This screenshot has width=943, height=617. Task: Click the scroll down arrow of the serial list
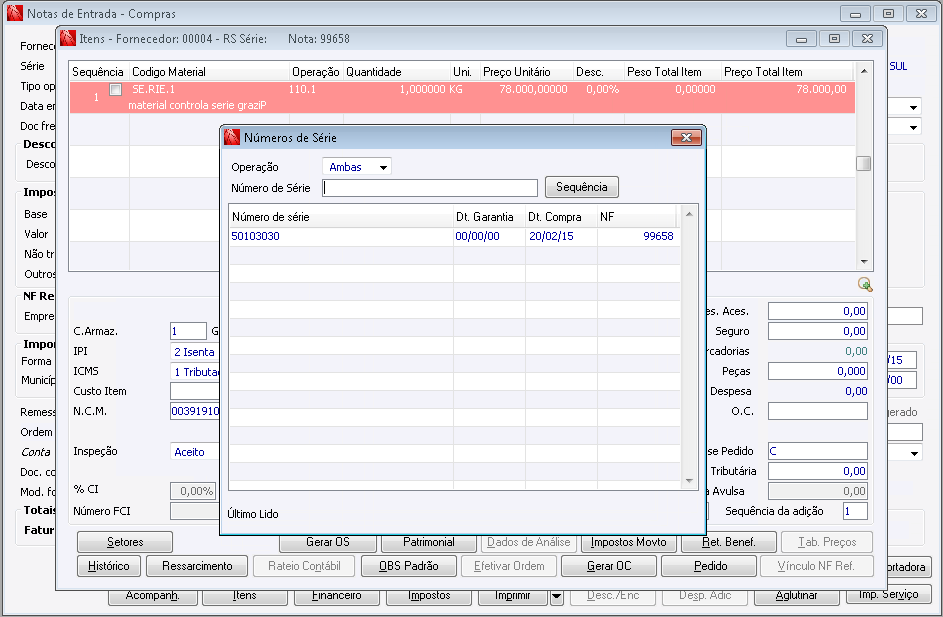tap(689, 480)
